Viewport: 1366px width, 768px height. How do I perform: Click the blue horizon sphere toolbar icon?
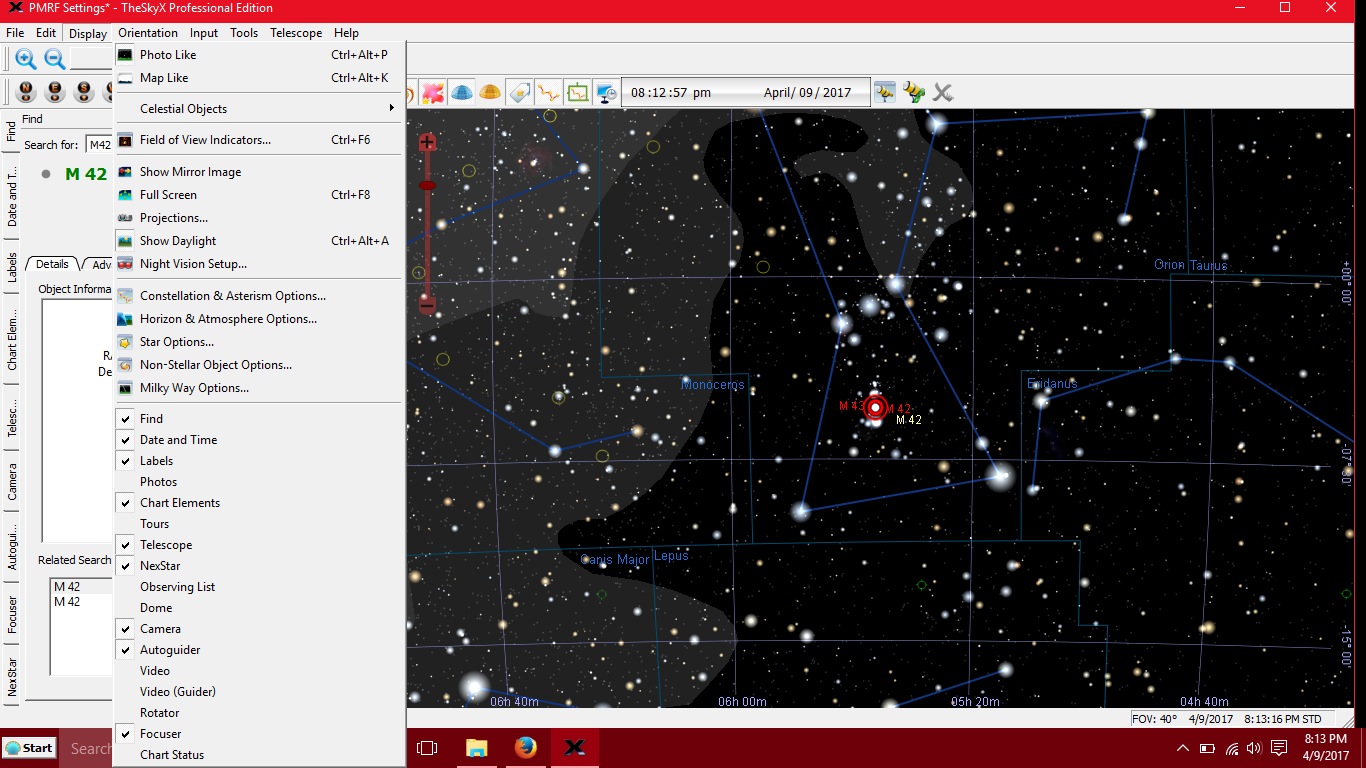pos(461,92)
